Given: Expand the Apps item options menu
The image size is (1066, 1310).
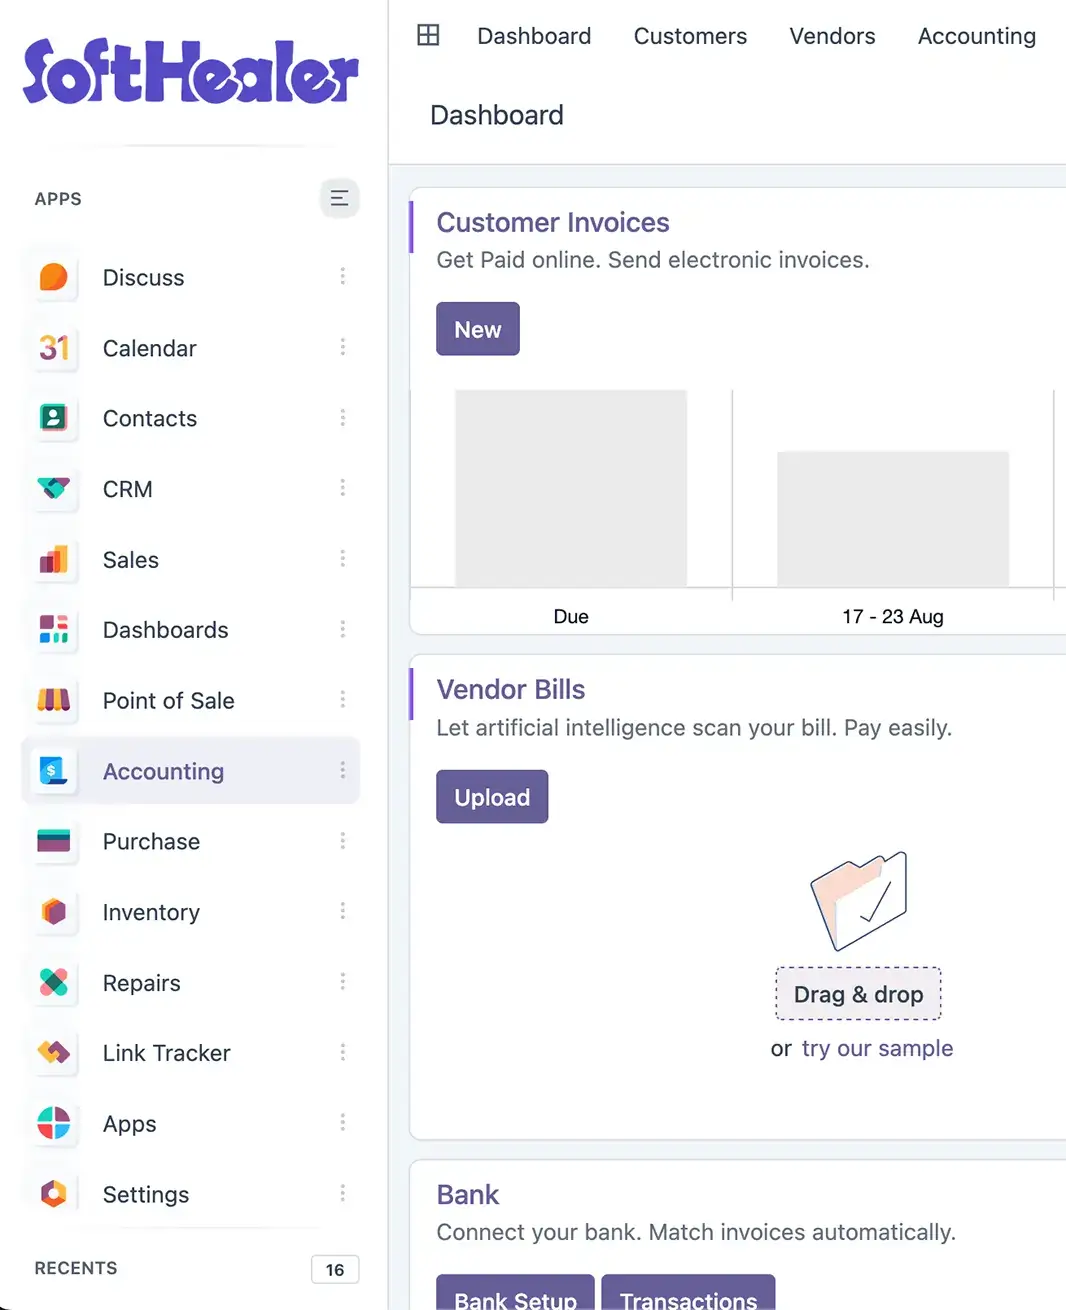Looking at the screenshot, I should [342, 1124].
